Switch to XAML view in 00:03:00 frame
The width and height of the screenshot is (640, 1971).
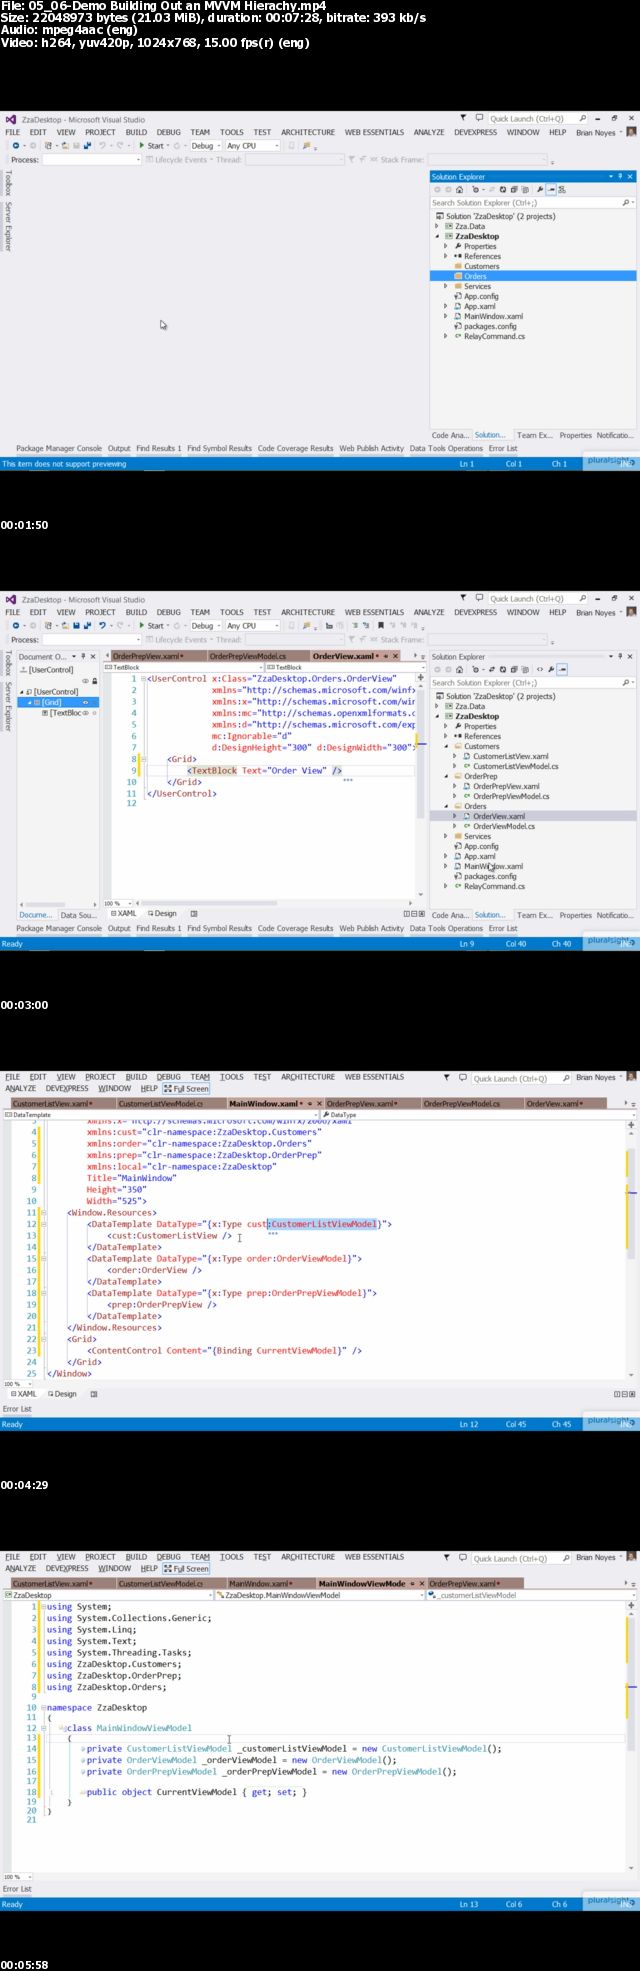(x=122, y=914)
